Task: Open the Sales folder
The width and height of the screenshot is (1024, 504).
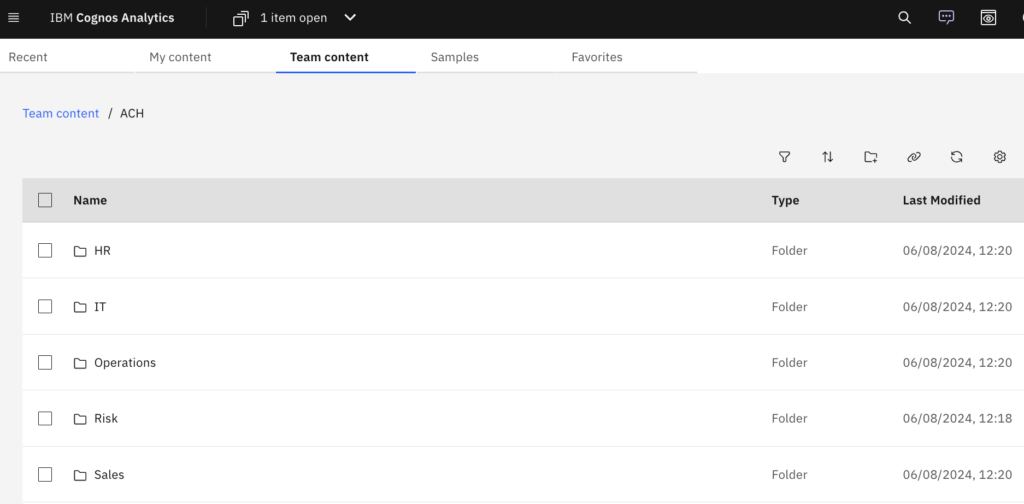Action: [109, 475]
